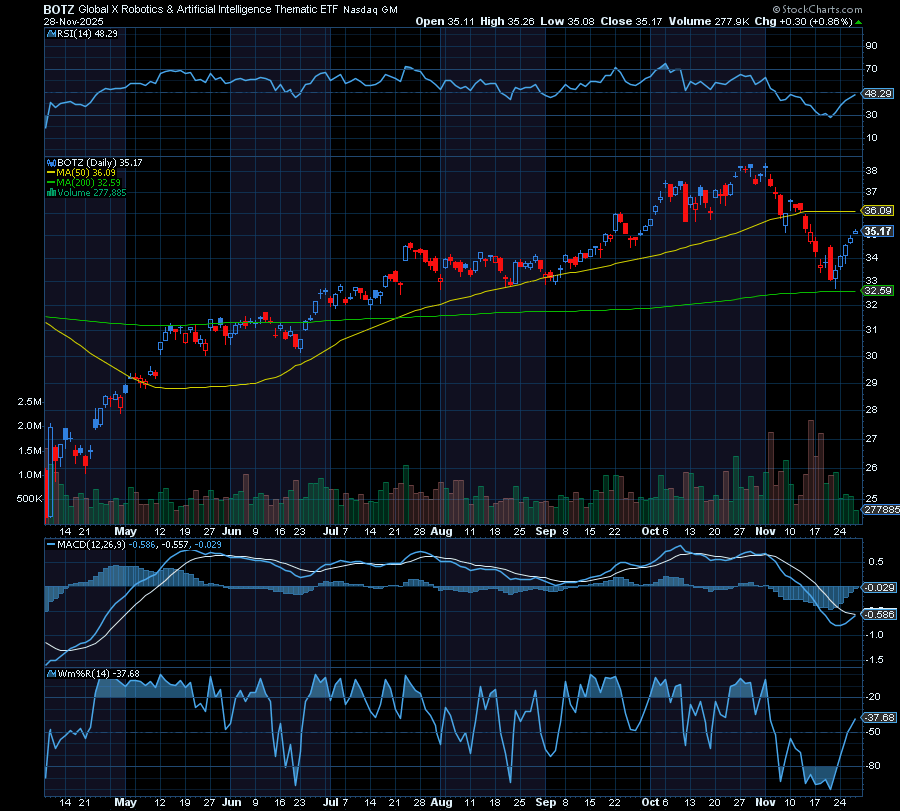The height and width of the screenshot is (811, 900).
Task: Click the yellow MA(50) color line swatch
Action: click(51, 172)
